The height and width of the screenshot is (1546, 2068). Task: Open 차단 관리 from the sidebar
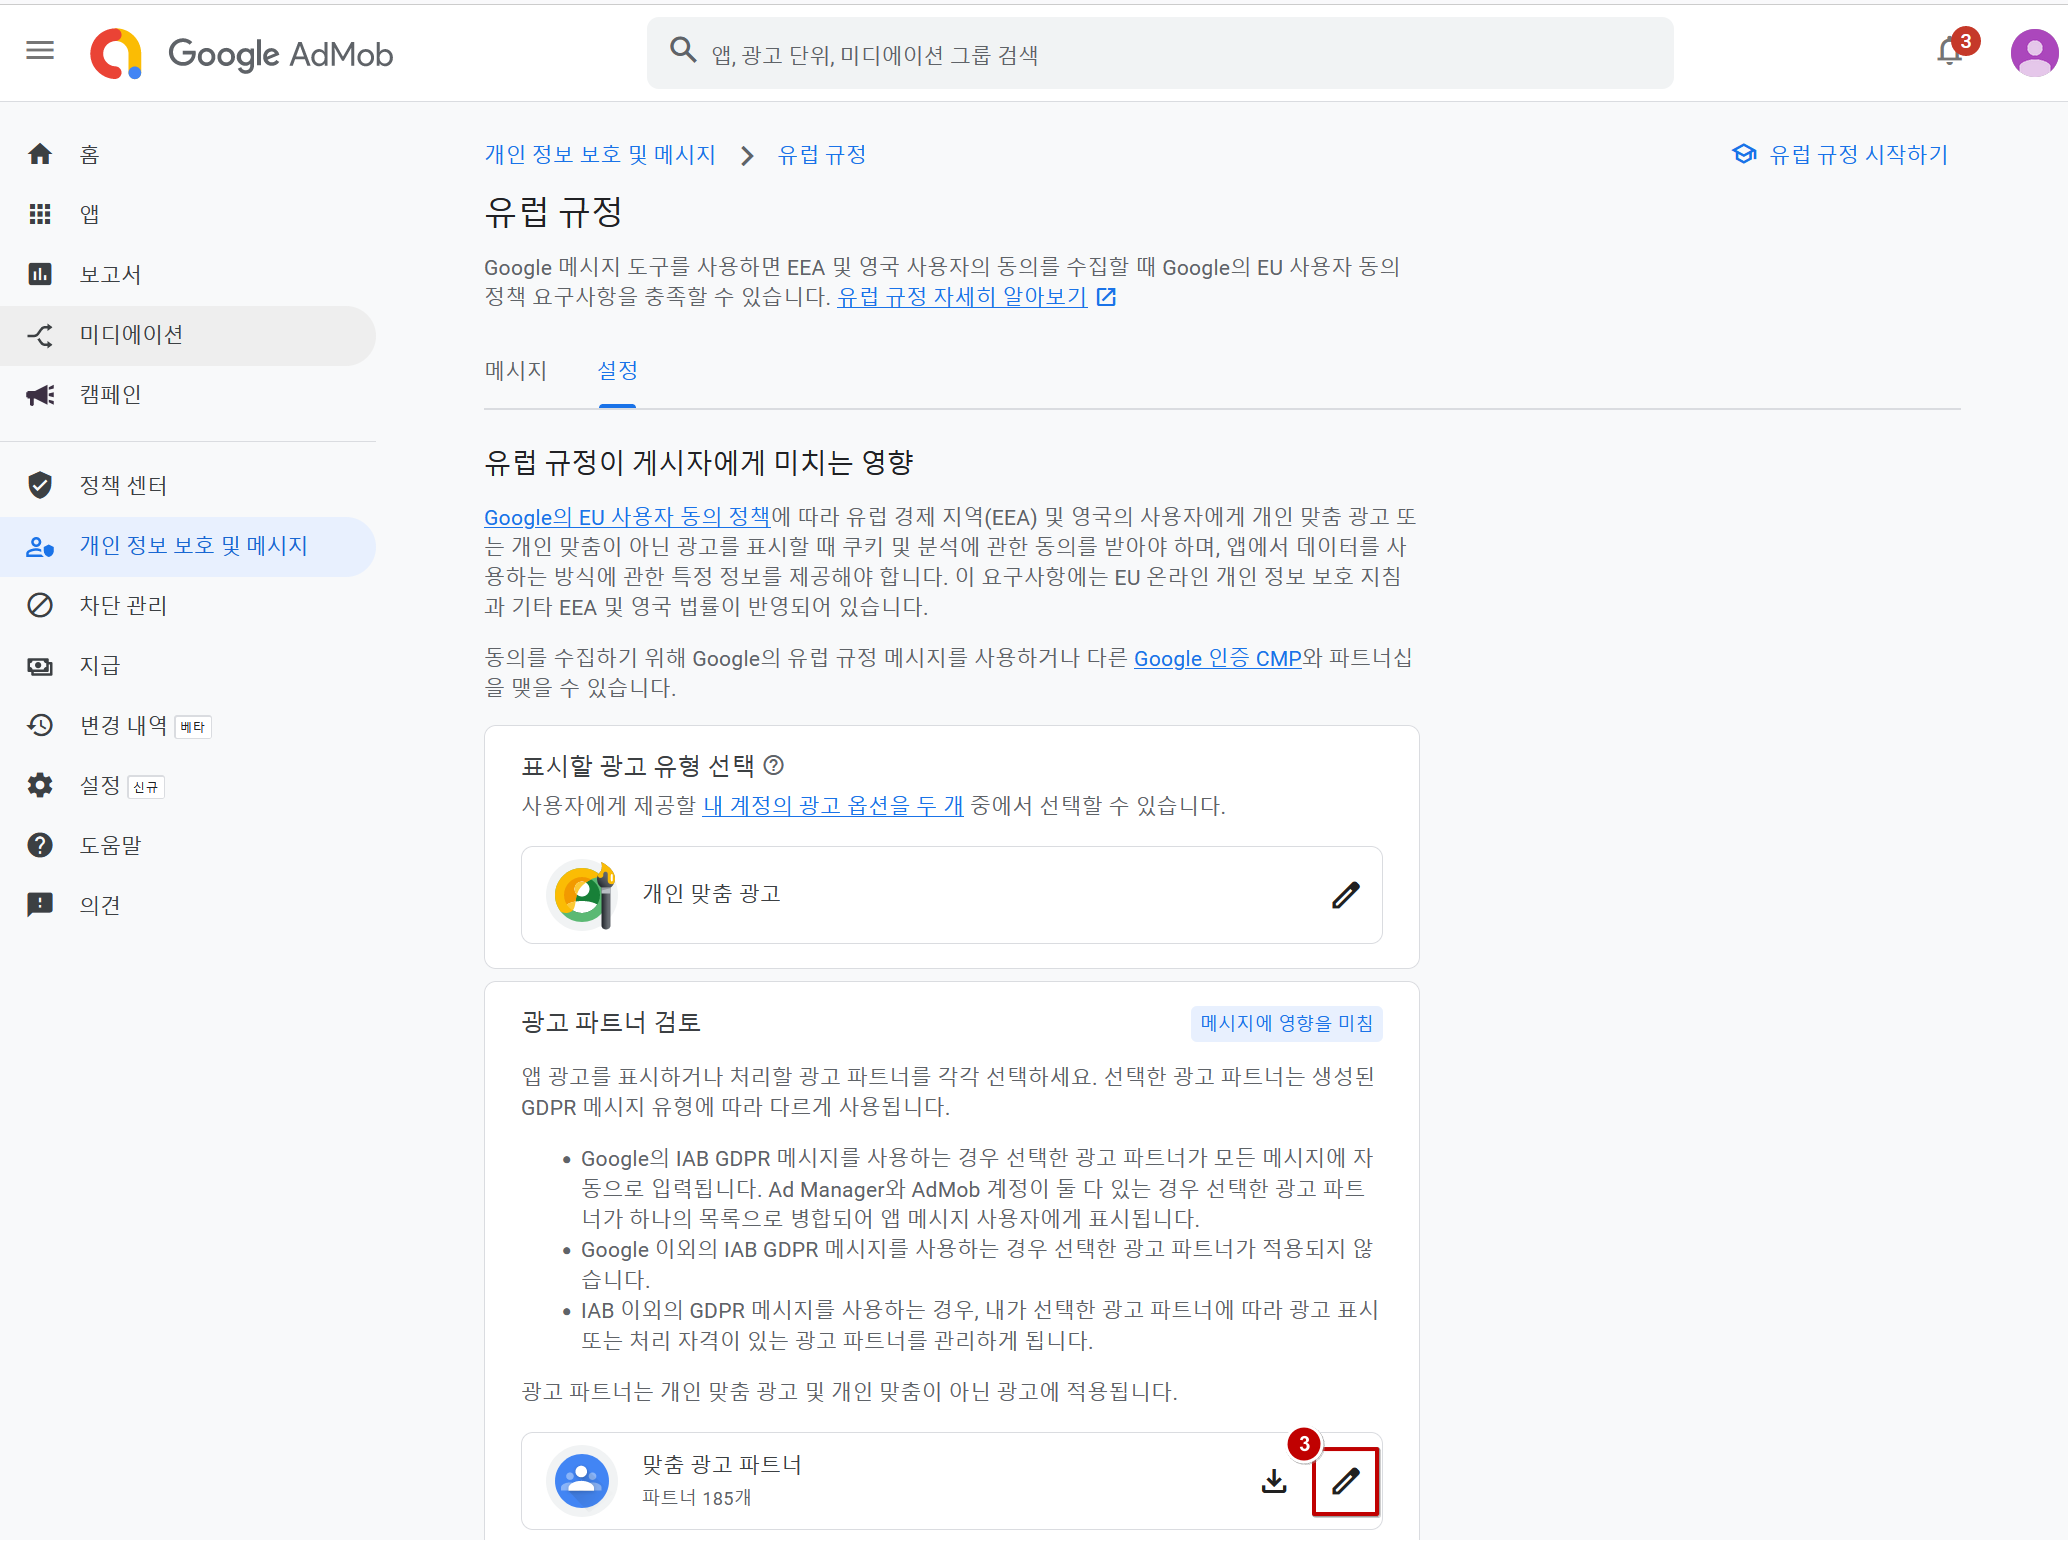[122, 605]
